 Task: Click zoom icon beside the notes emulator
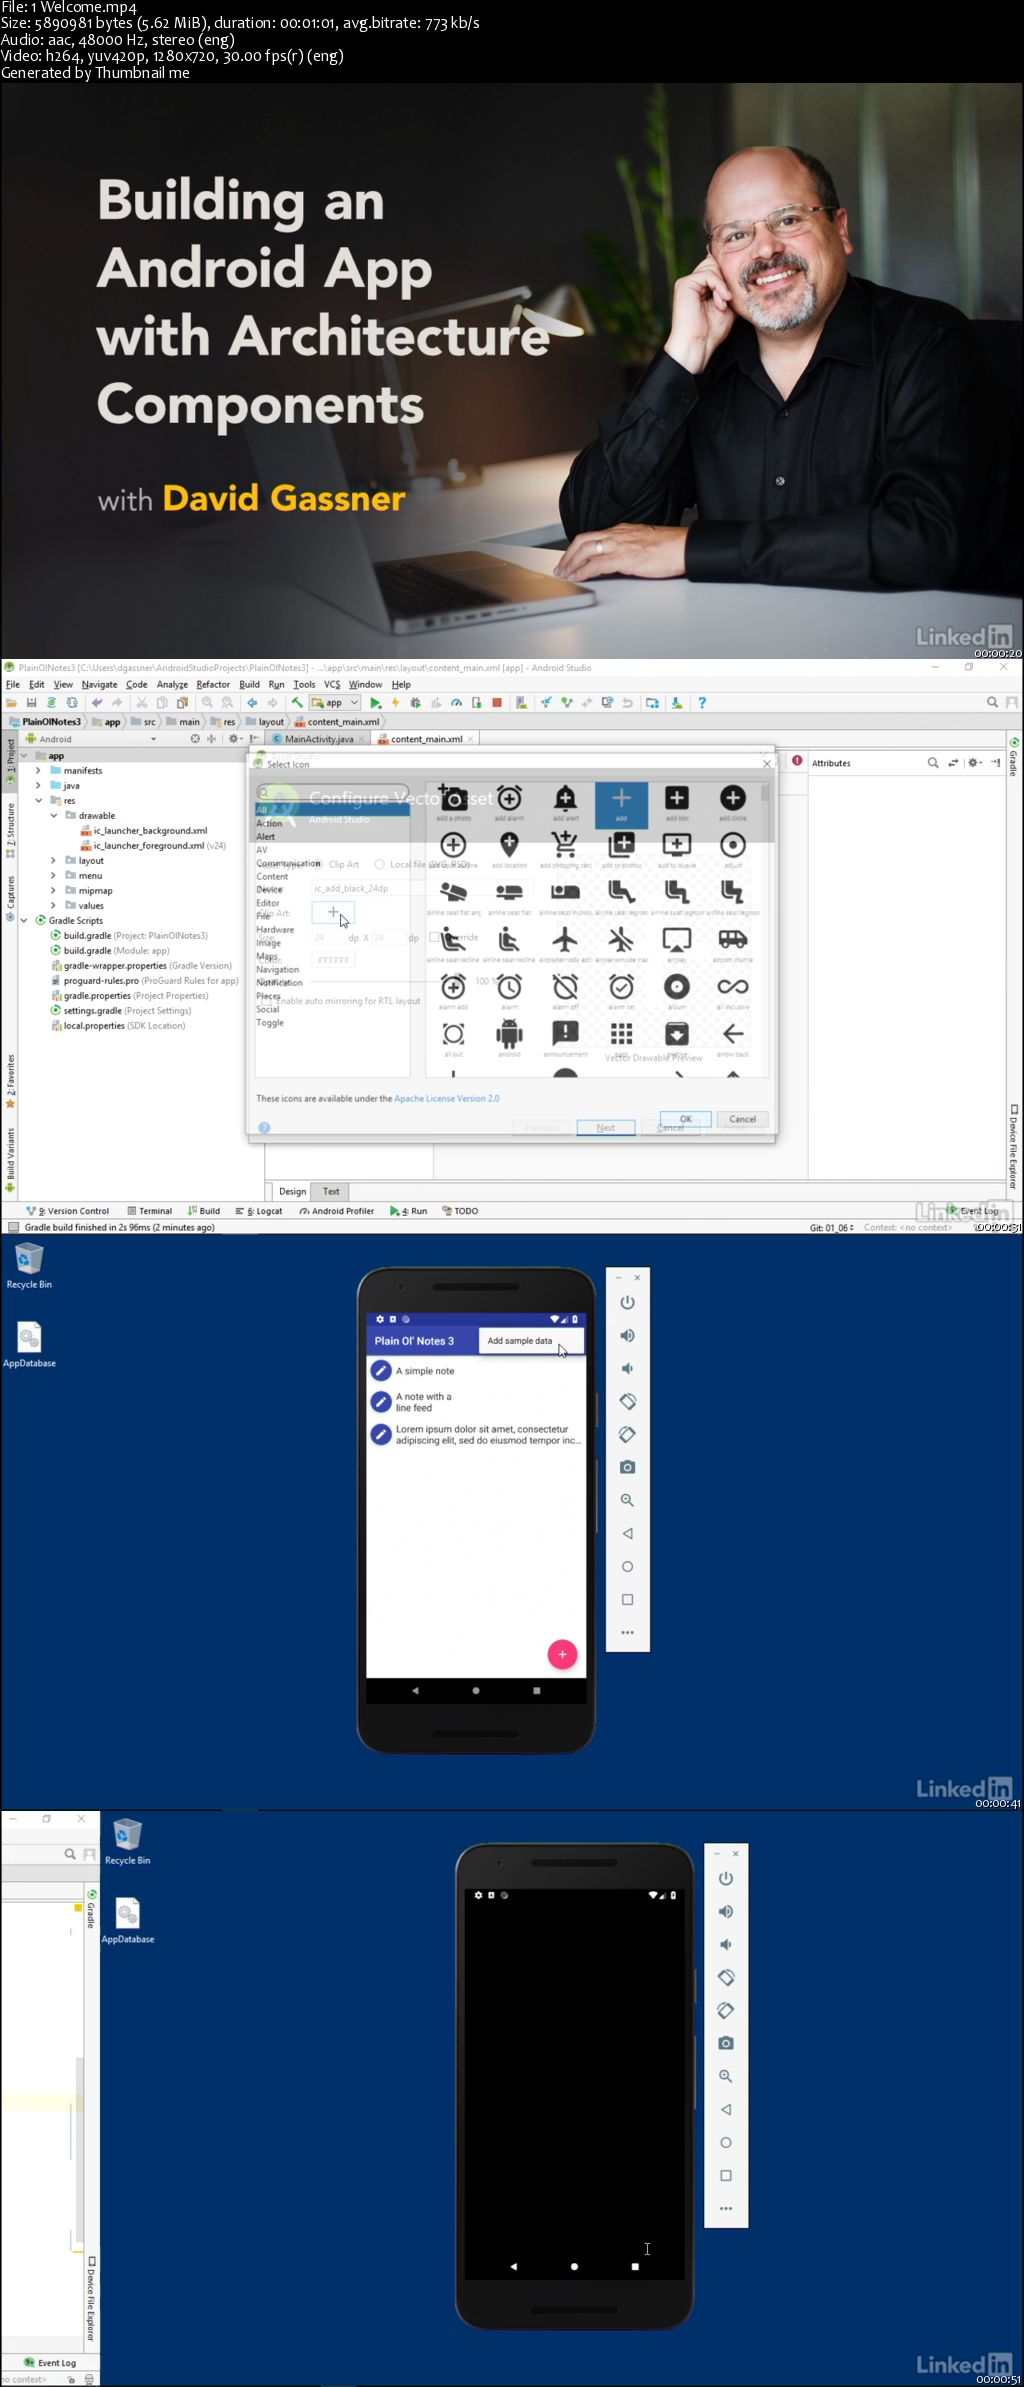627,1500
